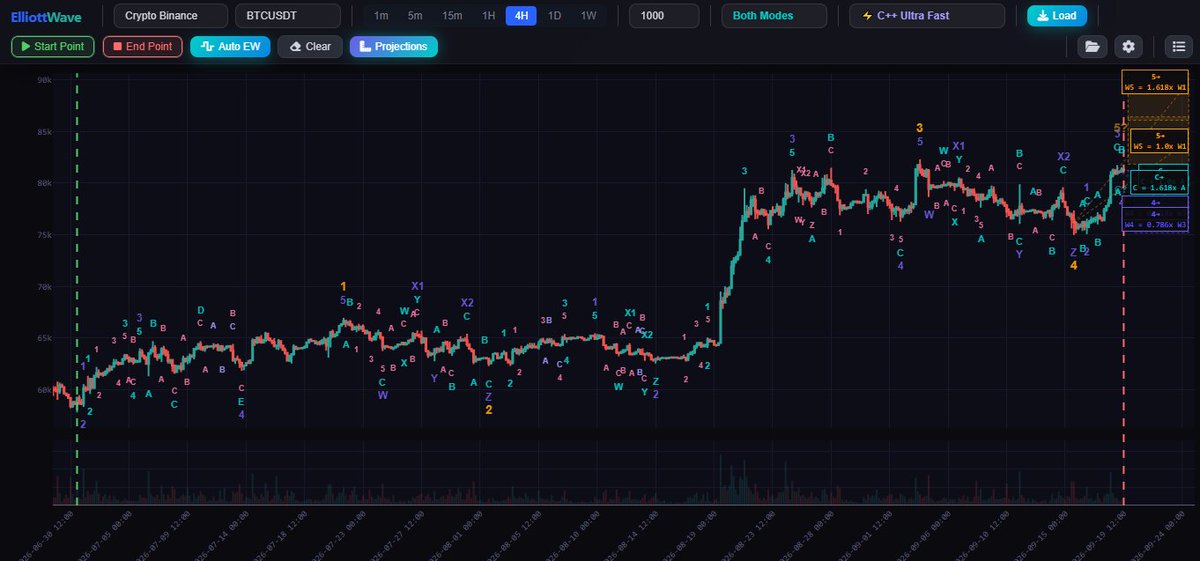The width and height of the screenshot is (1200, 561).
Task: Expand the Both Modes dropdown
Action: point(774,16)
